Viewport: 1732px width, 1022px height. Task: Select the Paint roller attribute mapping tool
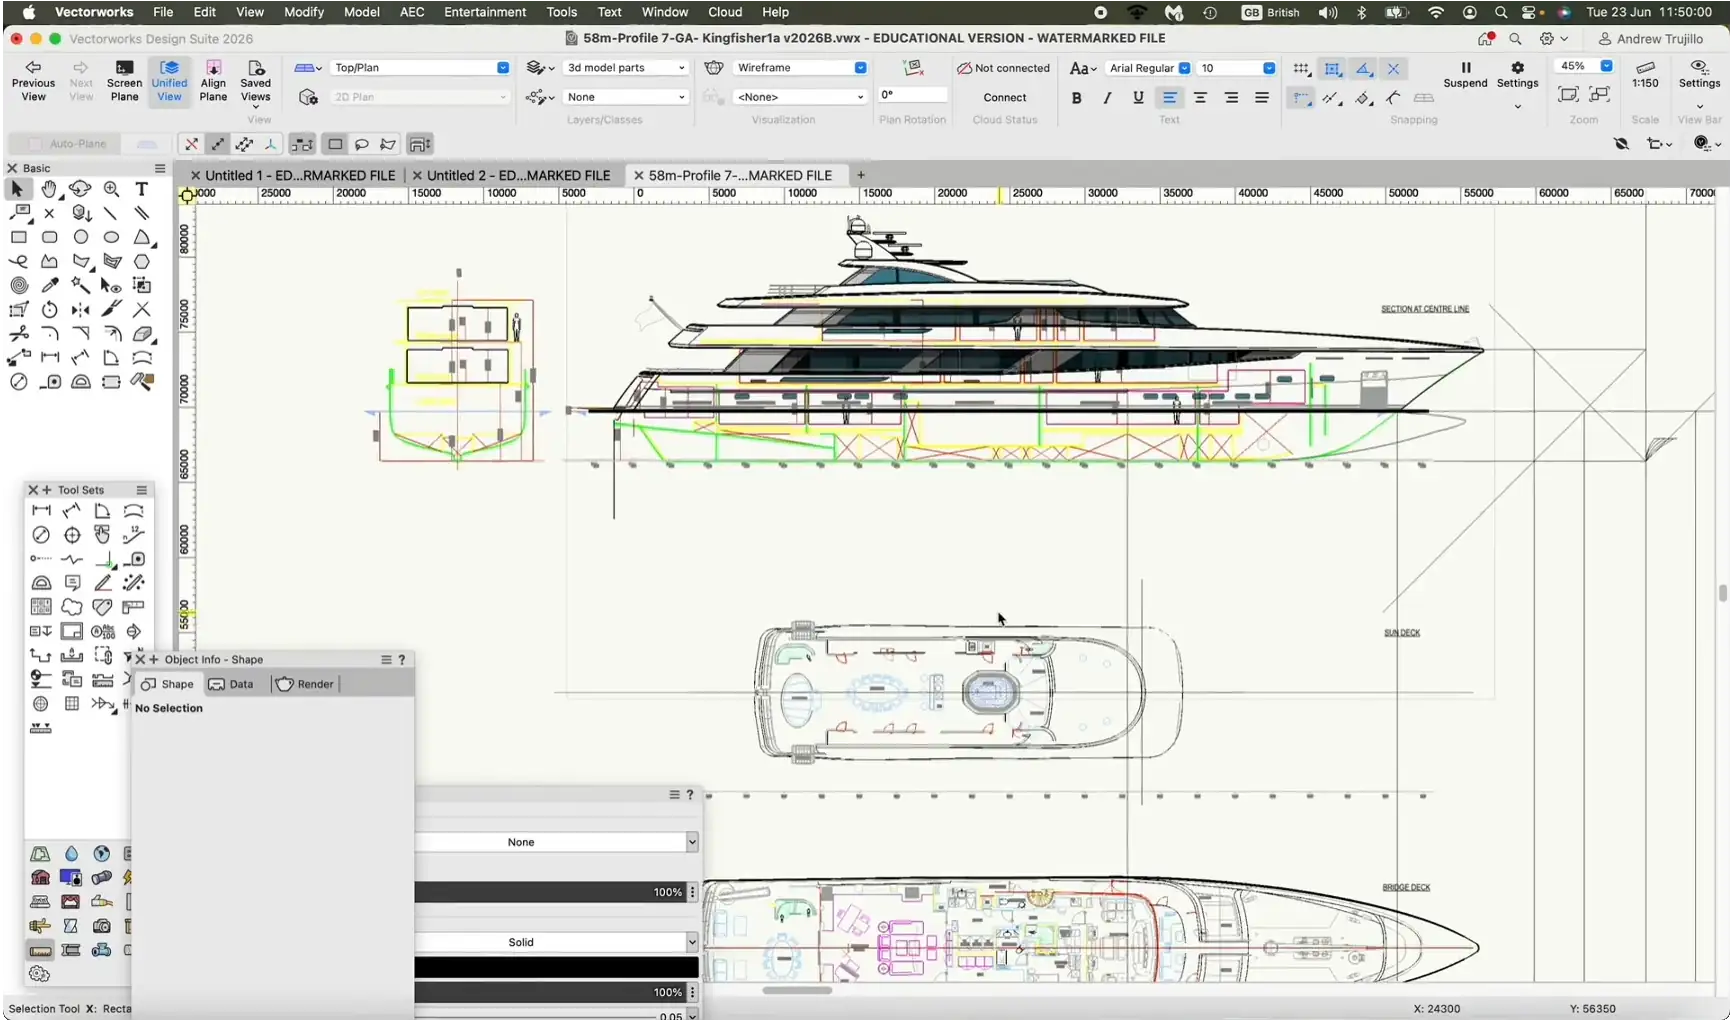tap(142, 381)
